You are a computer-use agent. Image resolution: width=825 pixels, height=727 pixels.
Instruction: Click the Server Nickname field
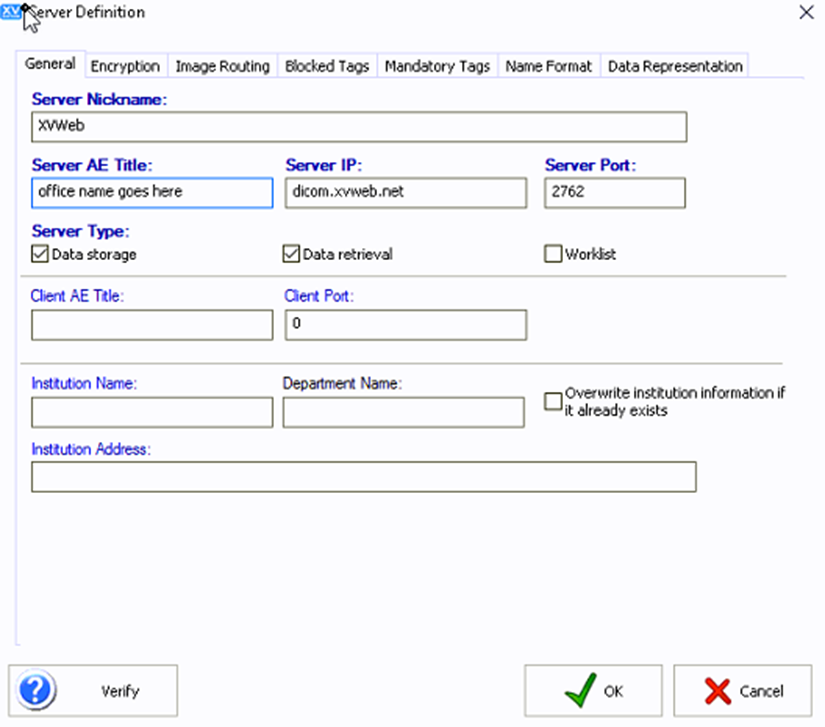click(359, 127)
